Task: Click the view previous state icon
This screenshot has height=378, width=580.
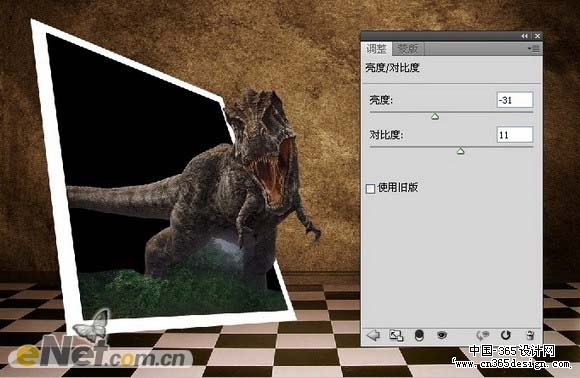Action: point(482,335)
